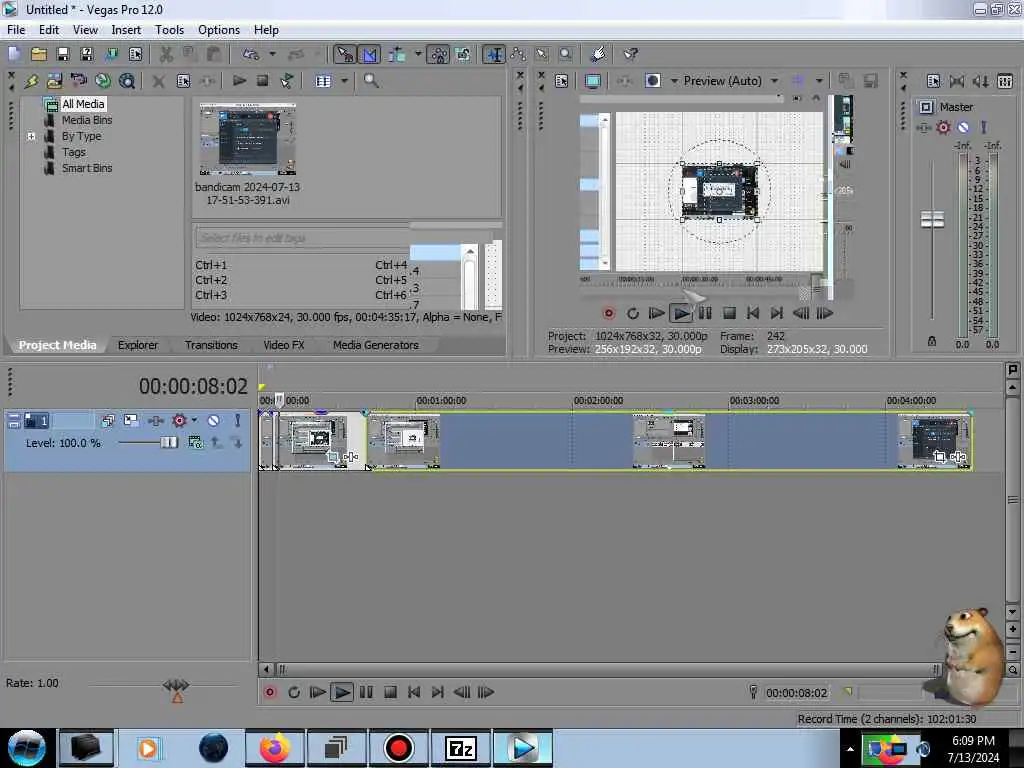
Task: Toggle the Master bus mute icon
Action: pos(963,127)
